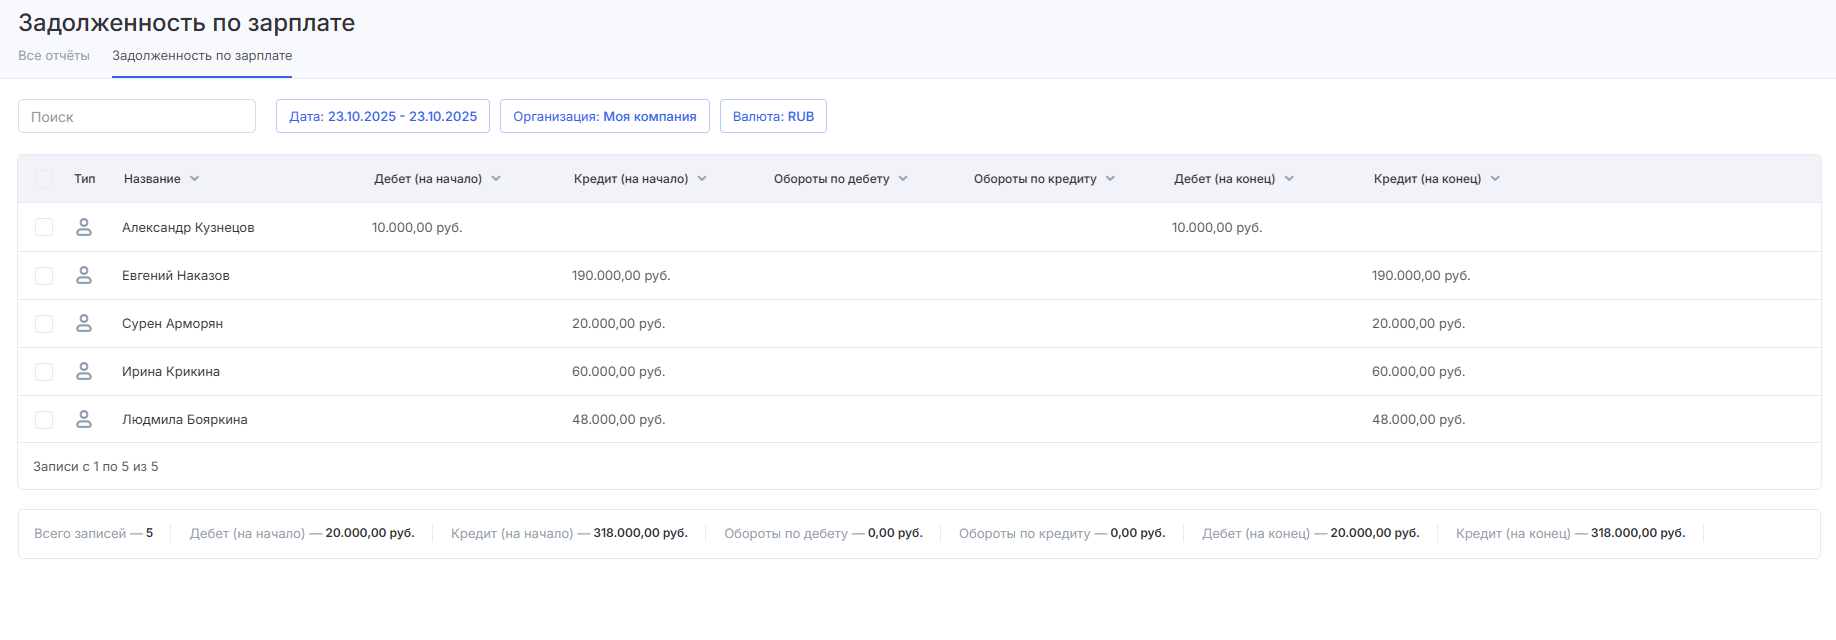Viewport: 1836px width, 640px height.
Task: Toggle the select-all checkbox in table header
Action: coord(44,179)
